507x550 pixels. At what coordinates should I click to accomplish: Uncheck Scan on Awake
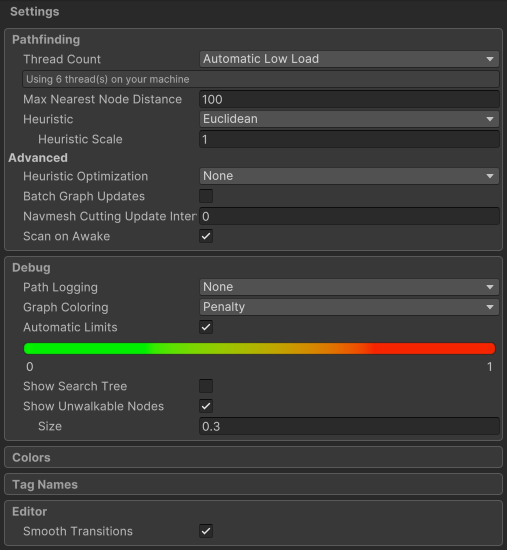point(206,236)
